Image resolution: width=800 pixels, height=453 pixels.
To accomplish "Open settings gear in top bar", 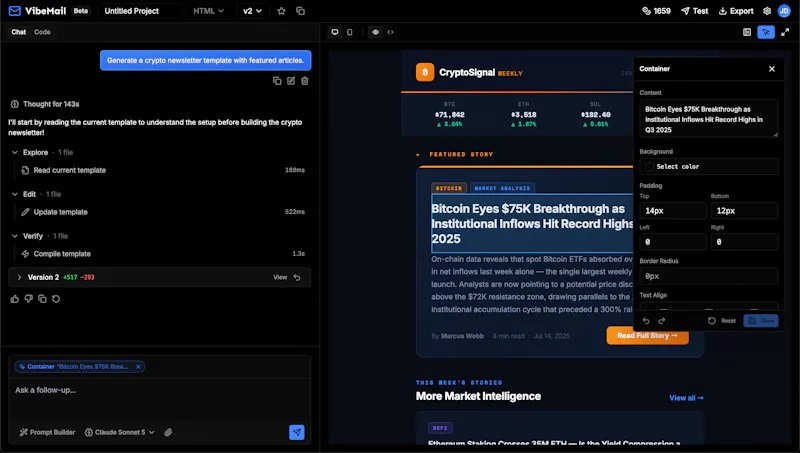I will (767, 11).
